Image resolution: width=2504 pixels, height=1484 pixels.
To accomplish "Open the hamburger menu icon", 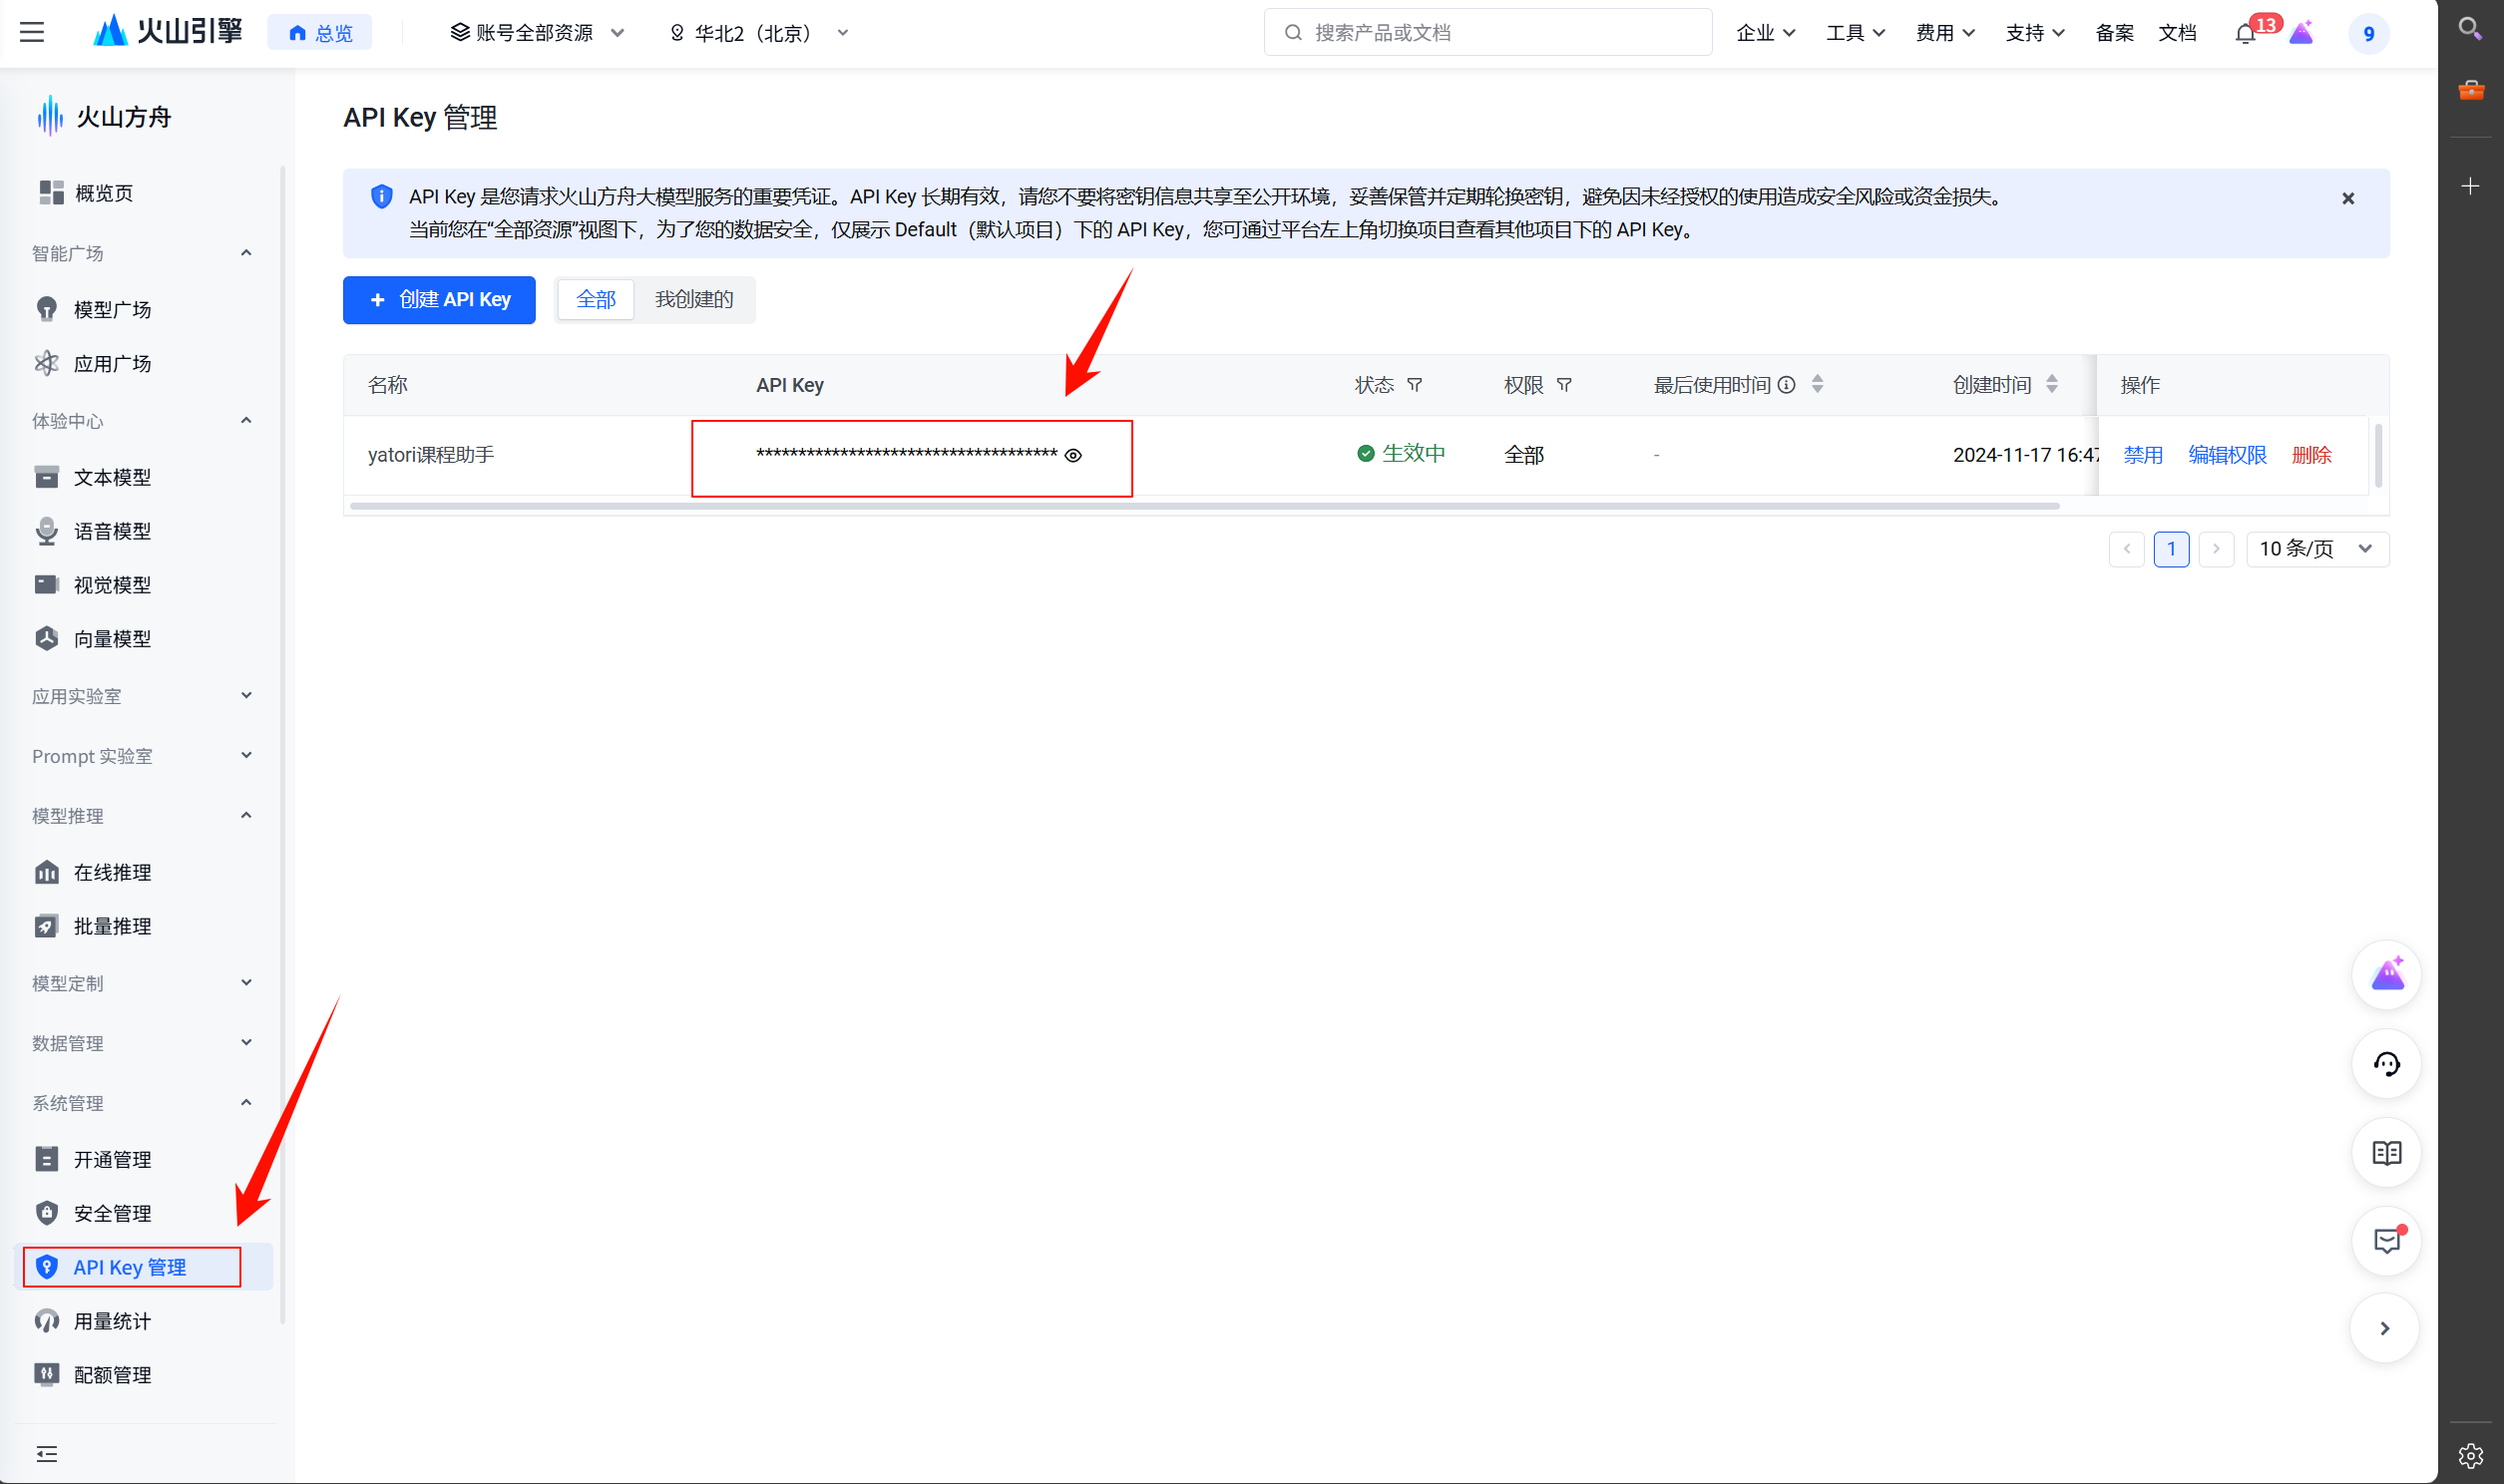I will (32, 32).
